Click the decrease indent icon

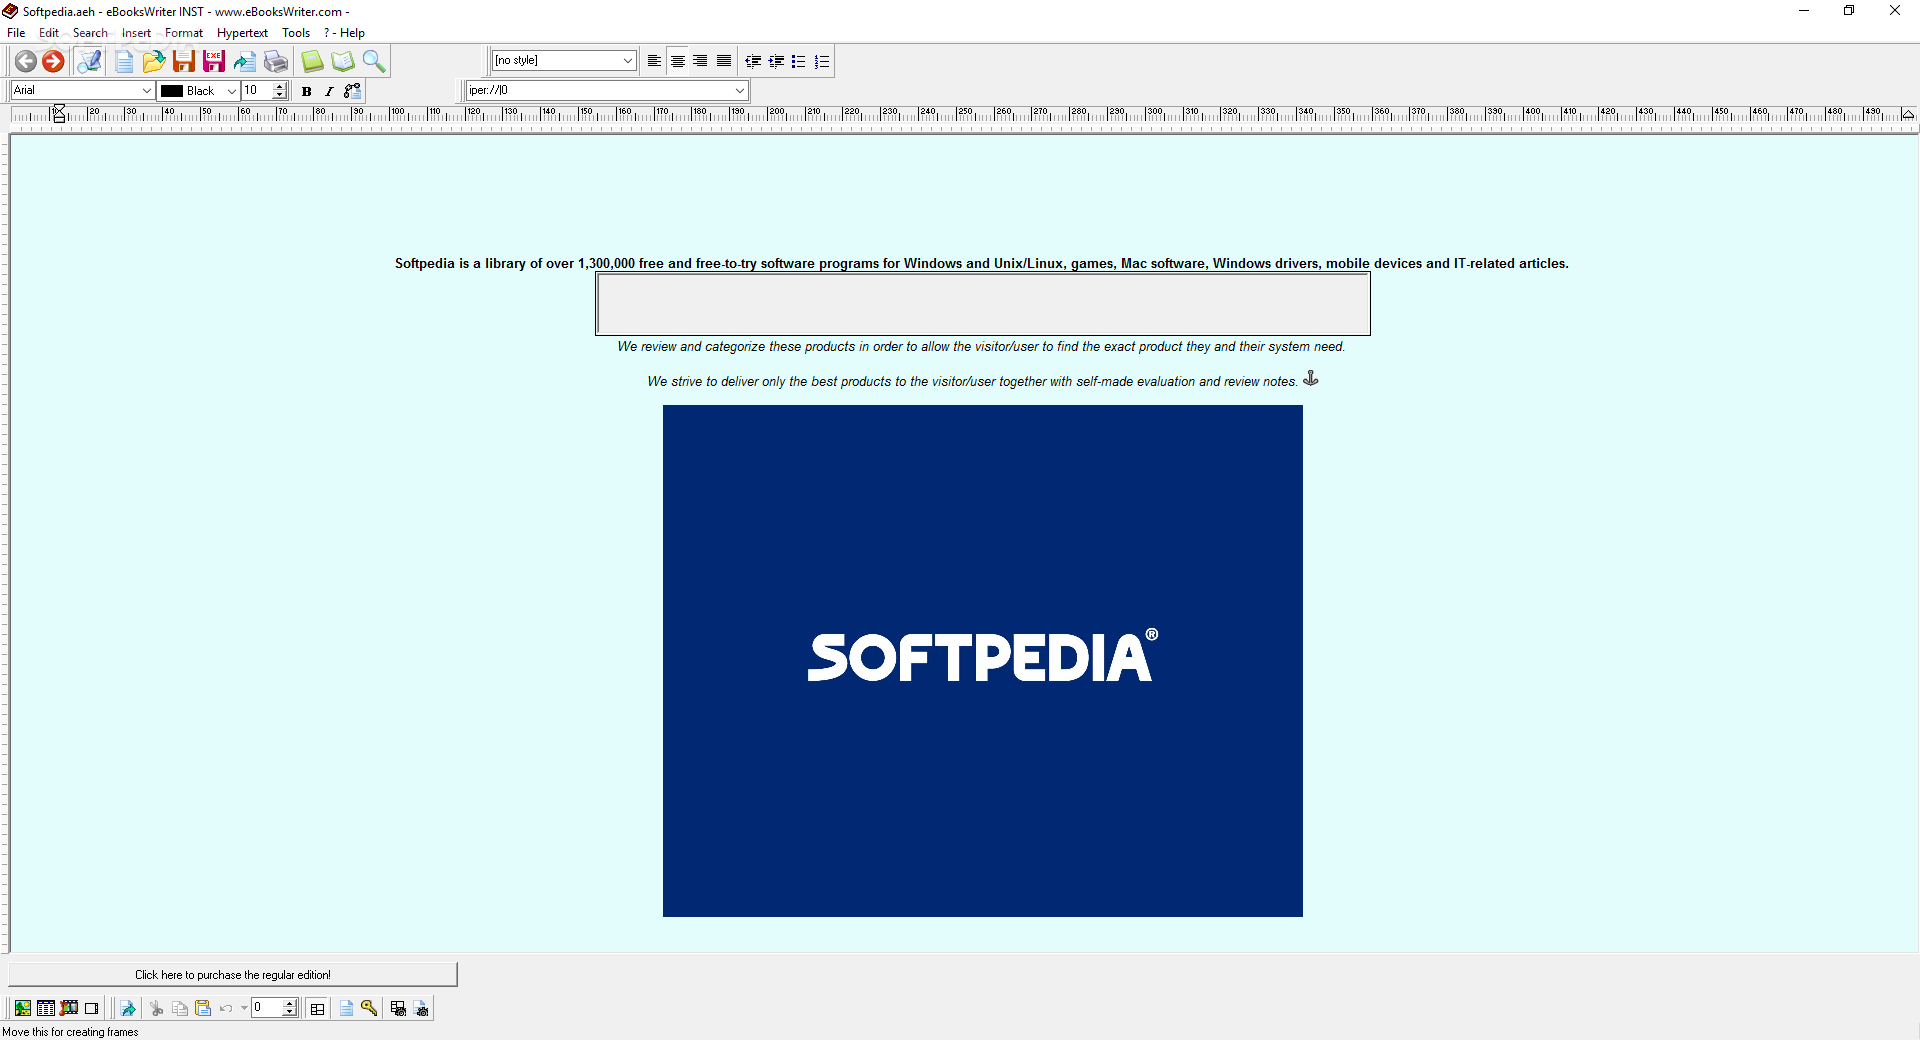(x=753, y=61)
